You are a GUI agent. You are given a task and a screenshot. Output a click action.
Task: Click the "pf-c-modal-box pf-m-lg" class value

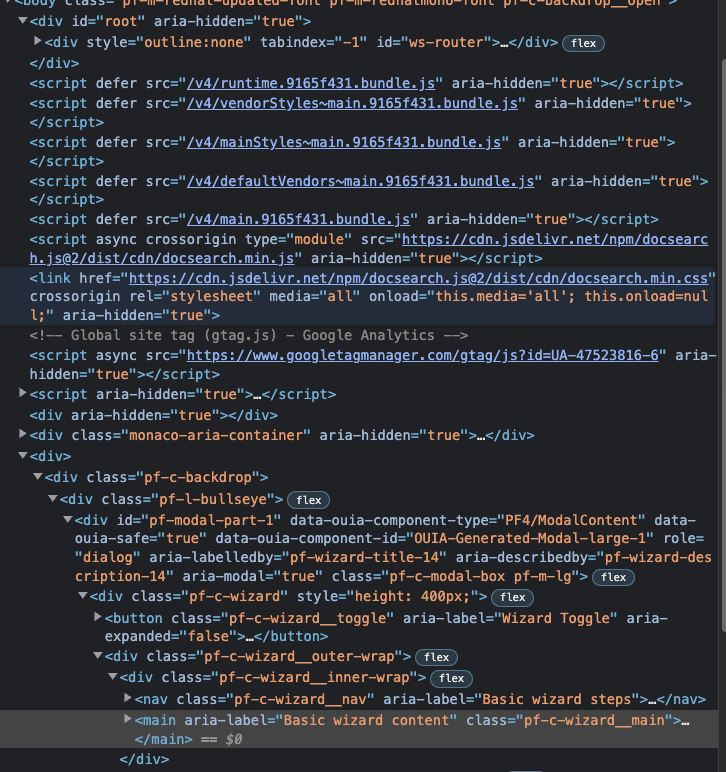480,576
